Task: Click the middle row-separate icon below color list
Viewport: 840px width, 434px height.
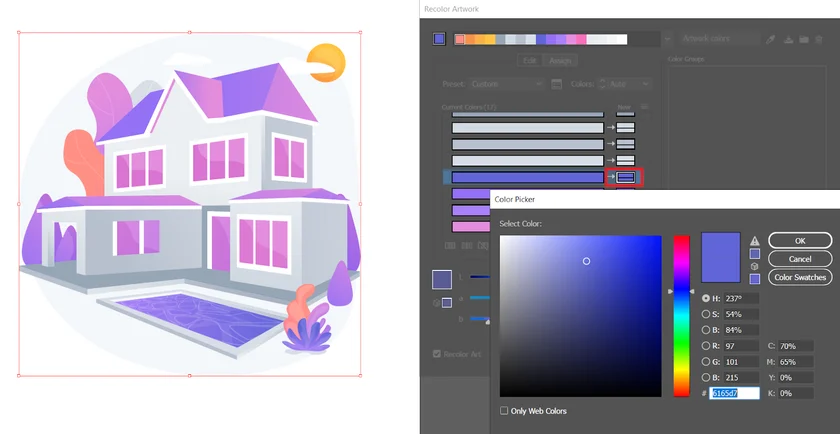Action: click(467, 245)
